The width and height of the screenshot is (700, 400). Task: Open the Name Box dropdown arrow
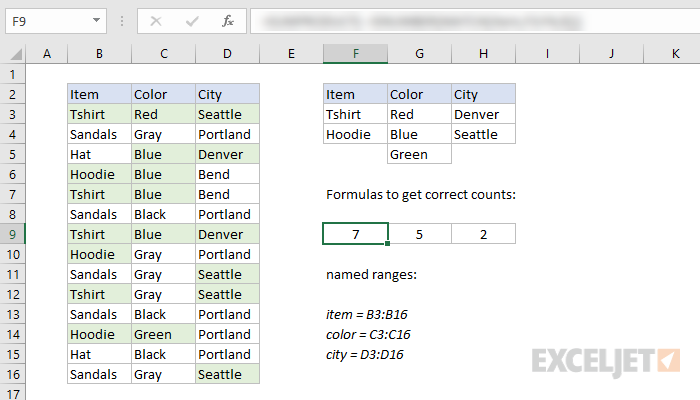[95, 20]
